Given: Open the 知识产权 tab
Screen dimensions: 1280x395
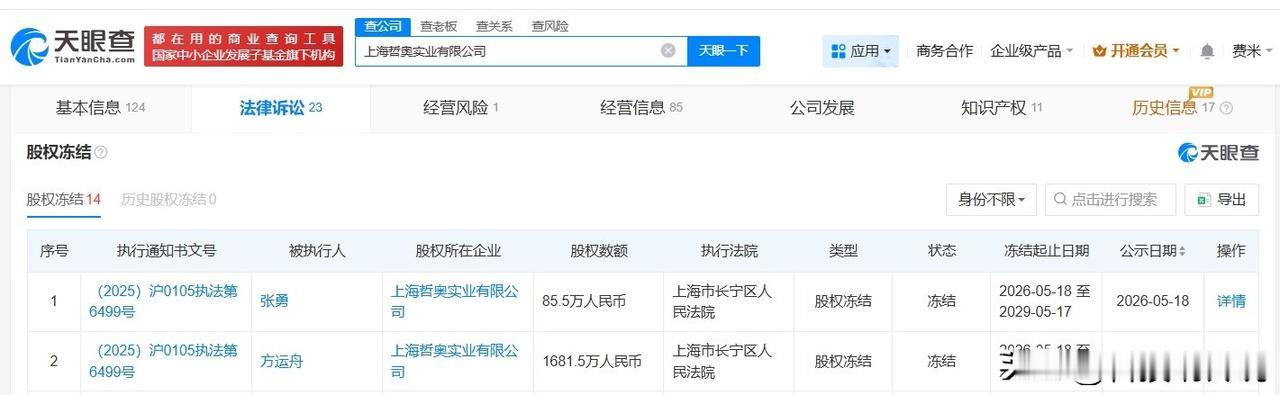Looking at the screenshot, I should pos(1001,108).
